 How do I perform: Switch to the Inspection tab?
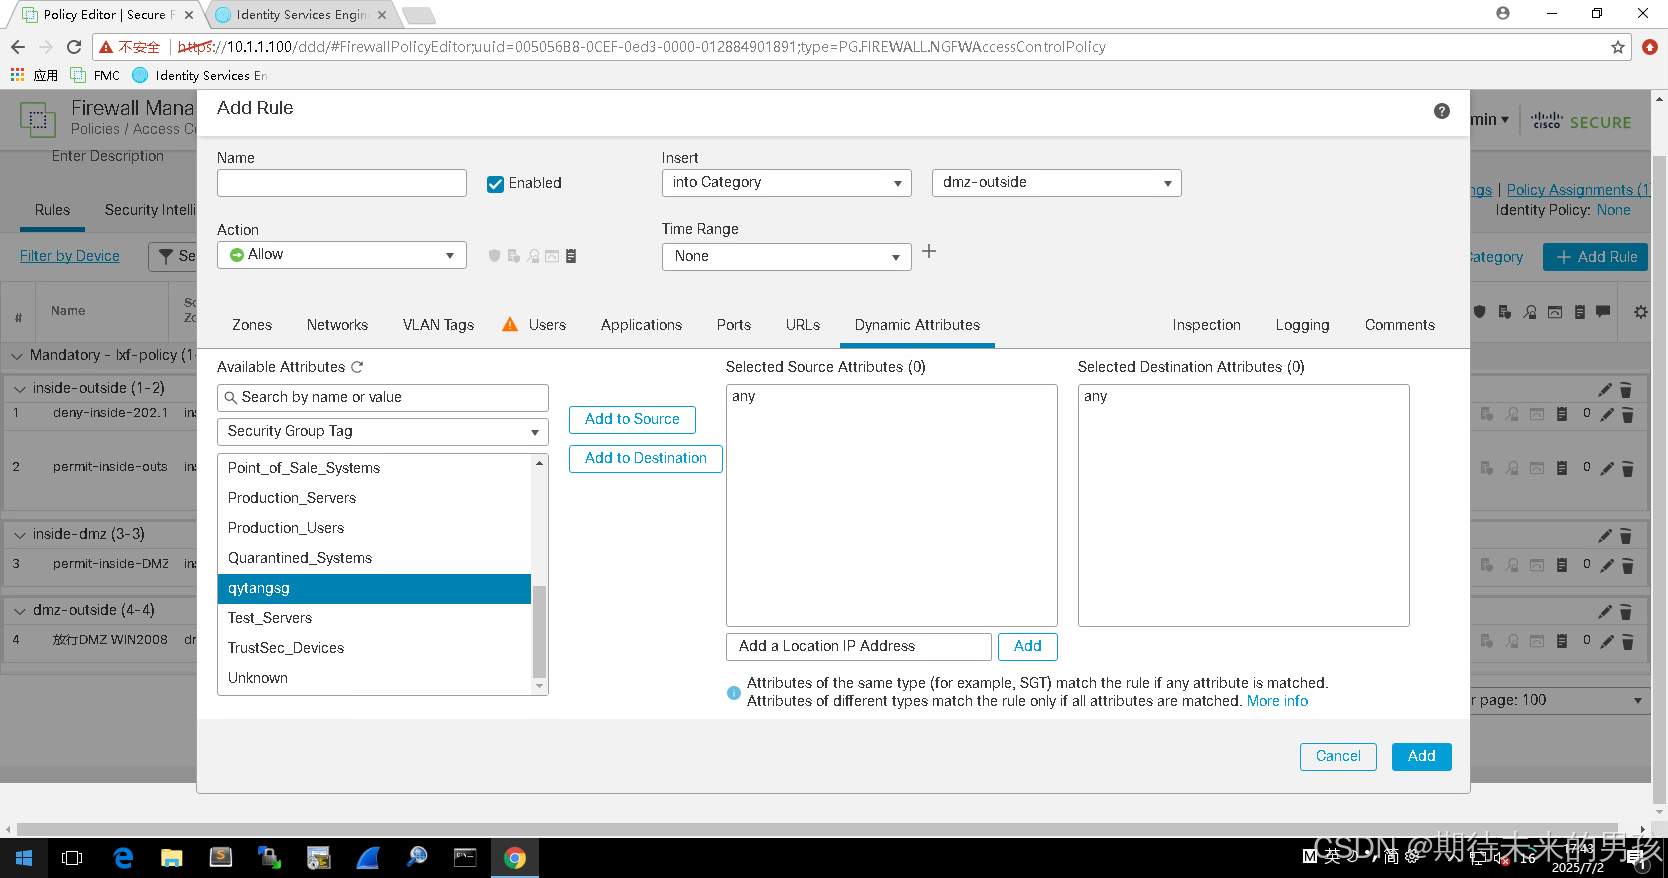click(x=1206, y=325)
